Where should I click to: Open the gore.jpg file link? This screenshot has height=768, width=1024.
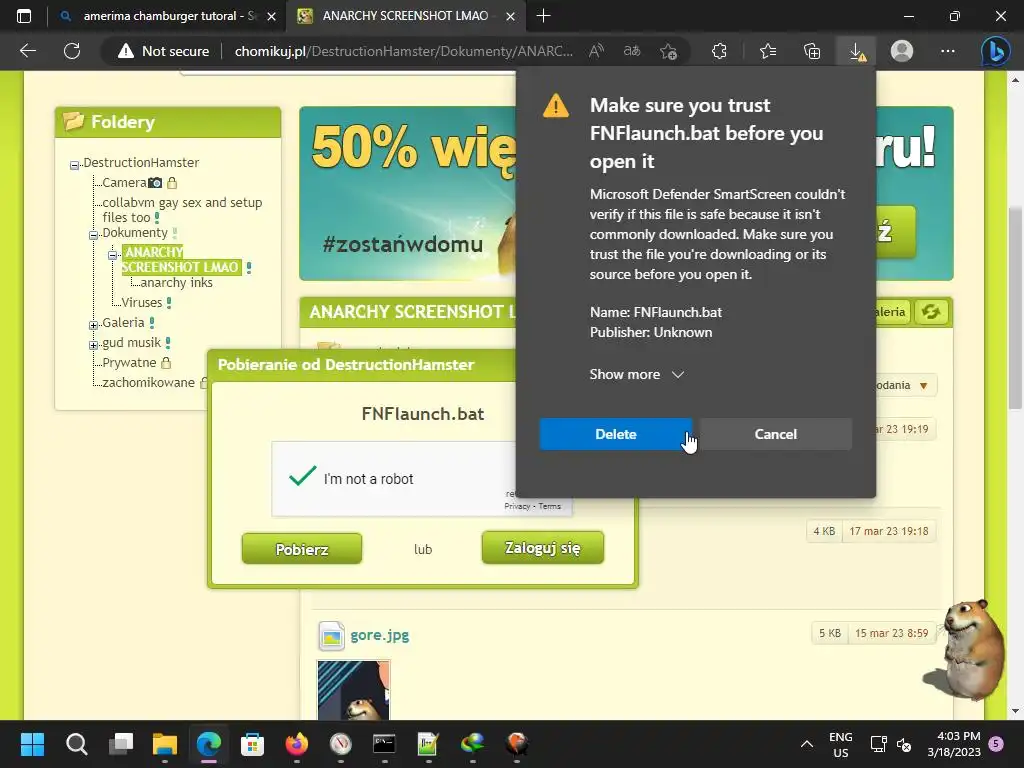tap(379, 635)
